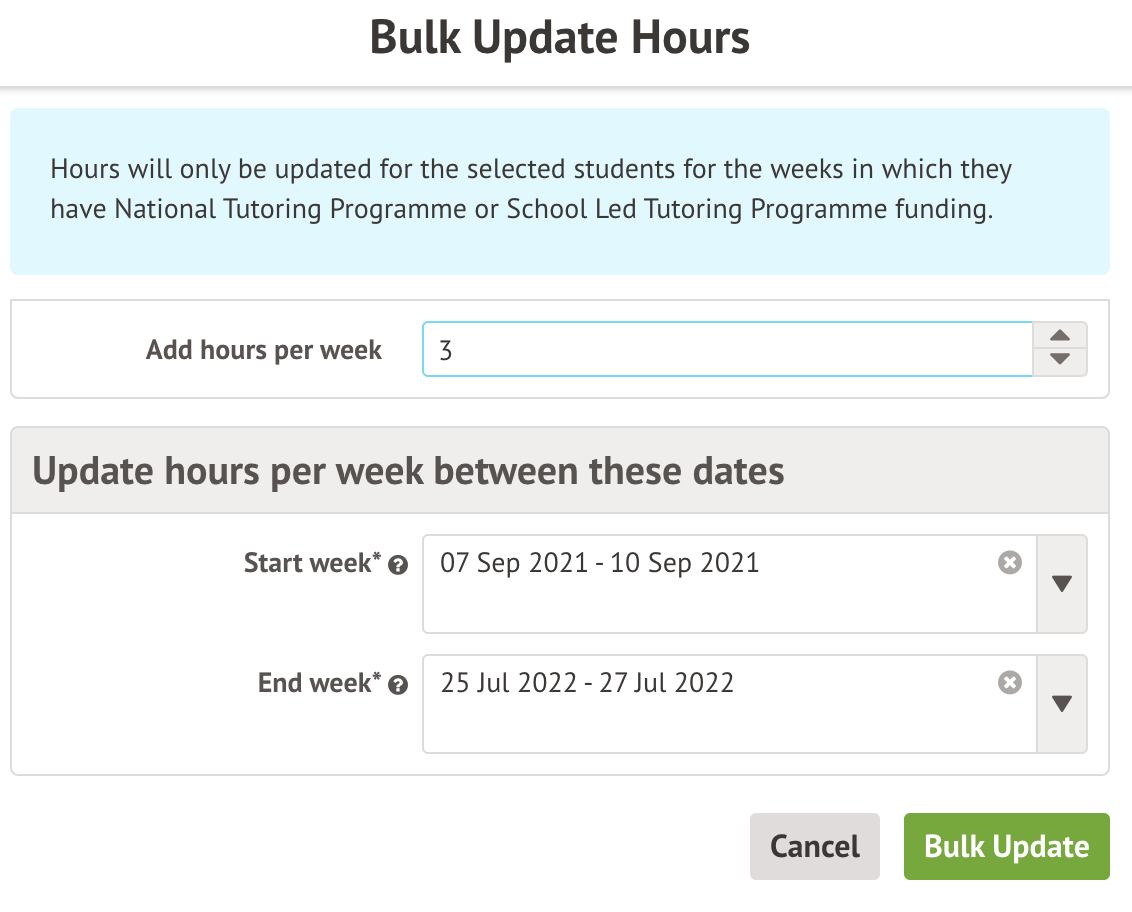Click the Start week help question icon
The width and height of the screenshot is (1132, 912).
point(398,566)
